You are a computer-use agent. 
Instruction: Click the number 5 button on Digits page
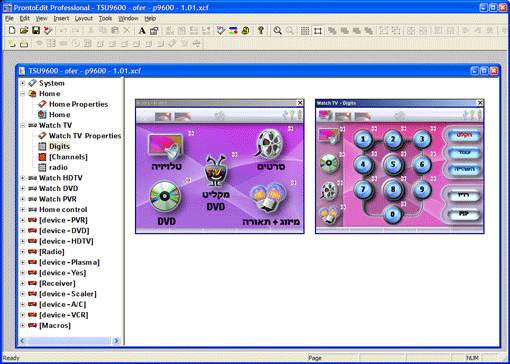tap(393, 164)
